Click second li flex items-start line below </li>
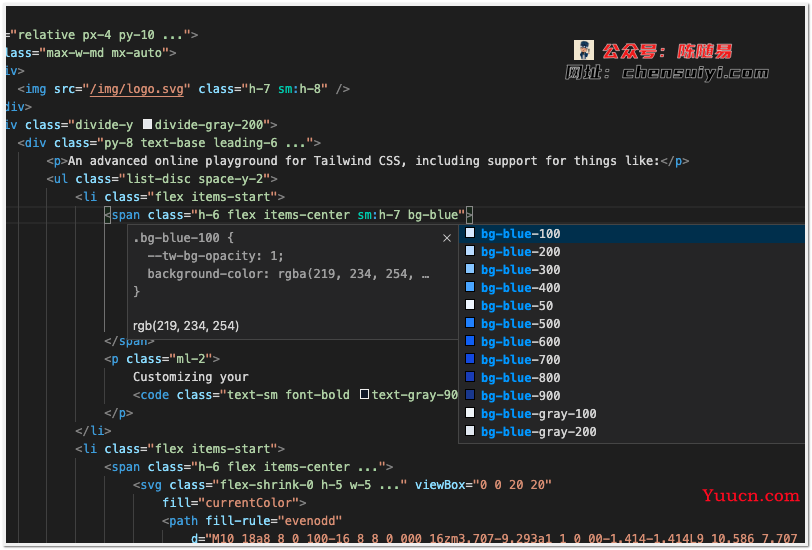The image size is (812, 550). pos(180,449)
